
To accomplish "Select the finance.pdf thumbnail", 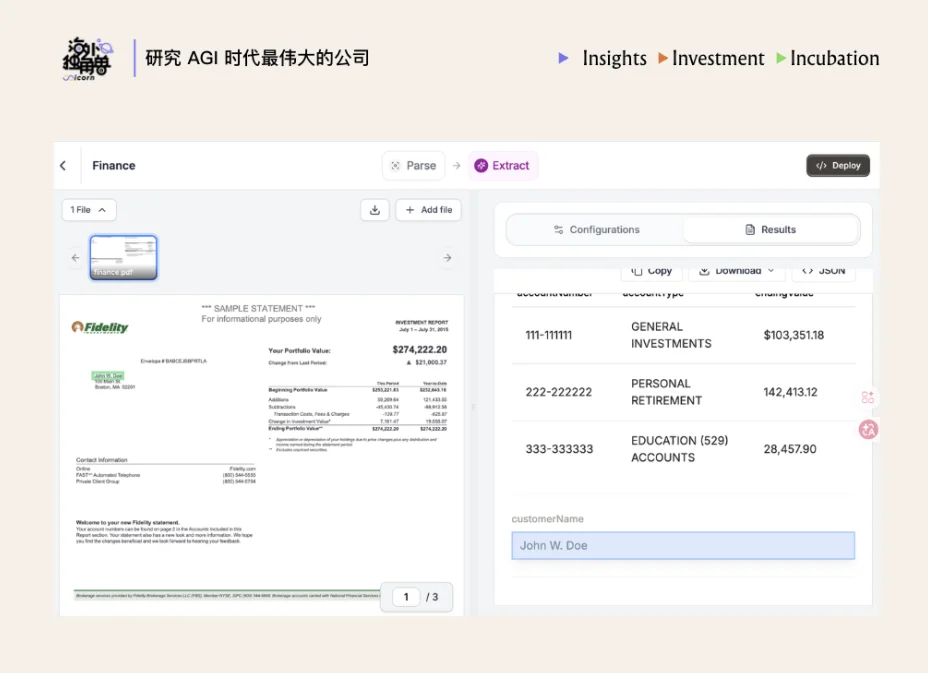I will click(123, 257).
